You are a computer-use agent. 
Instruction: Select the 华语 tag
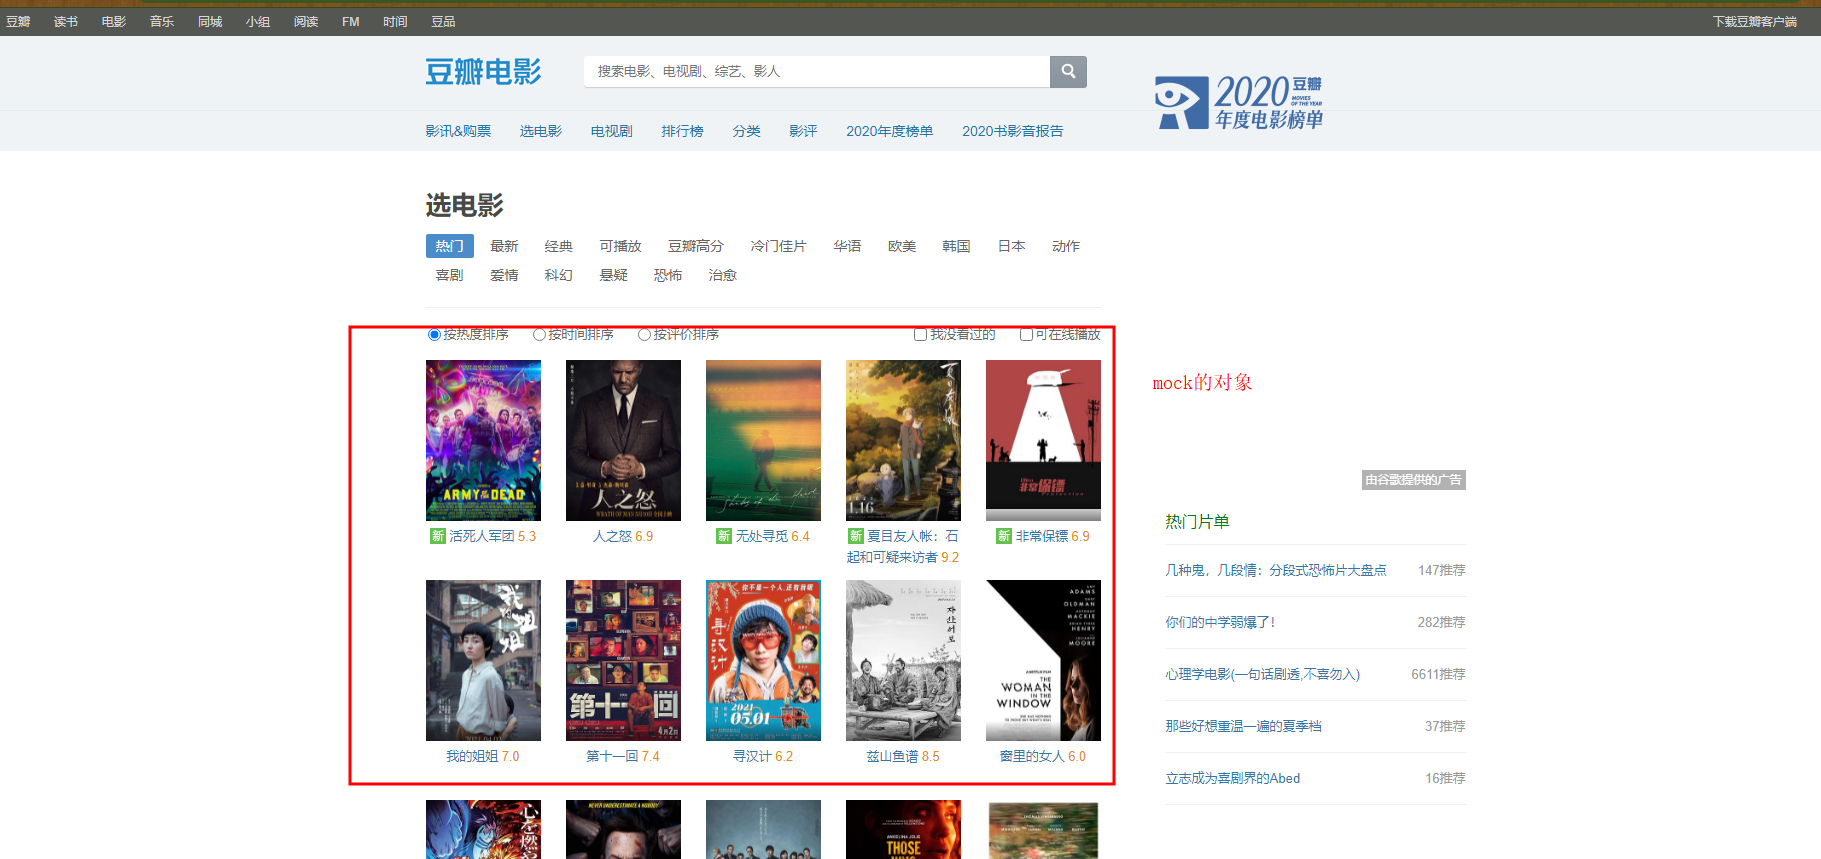point(847,246)
